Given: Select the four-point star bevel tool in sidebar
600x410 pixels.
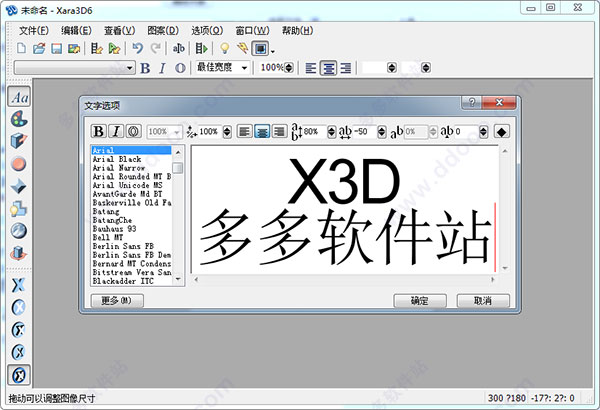Looking at the screenshot, I should coord(18,186).
